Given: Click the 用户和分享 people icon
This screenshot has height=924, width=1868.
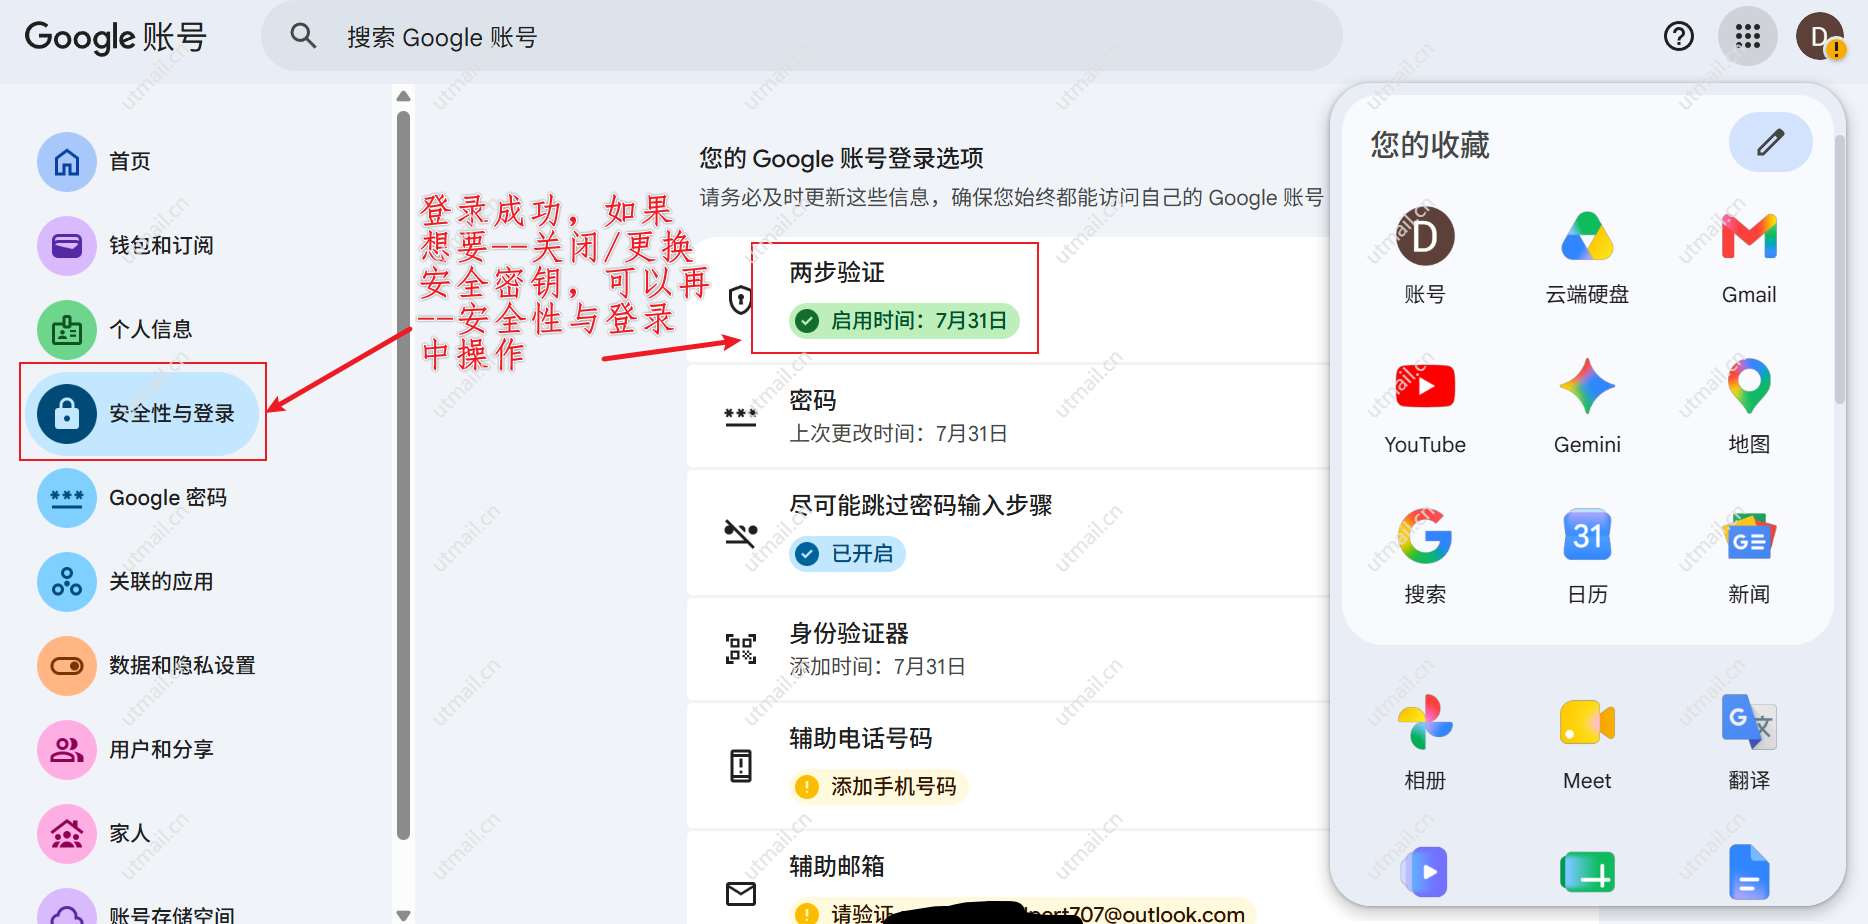Looking at the screenshot, I should 67,749.
